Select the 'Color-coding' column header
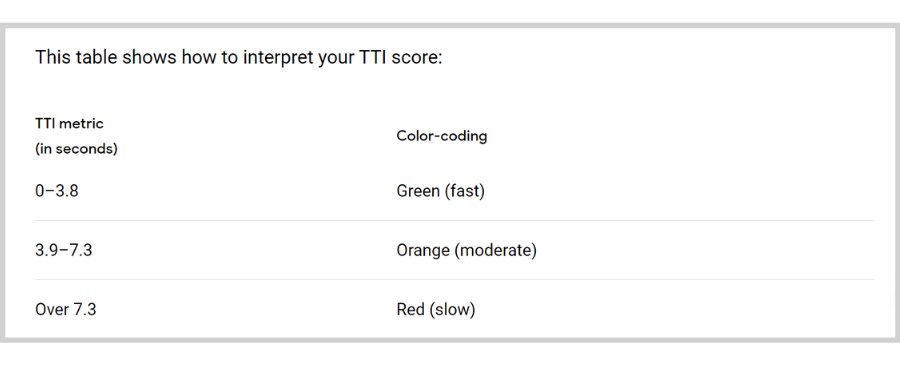The width and height of the screenshot is (900, 382). 441,136
